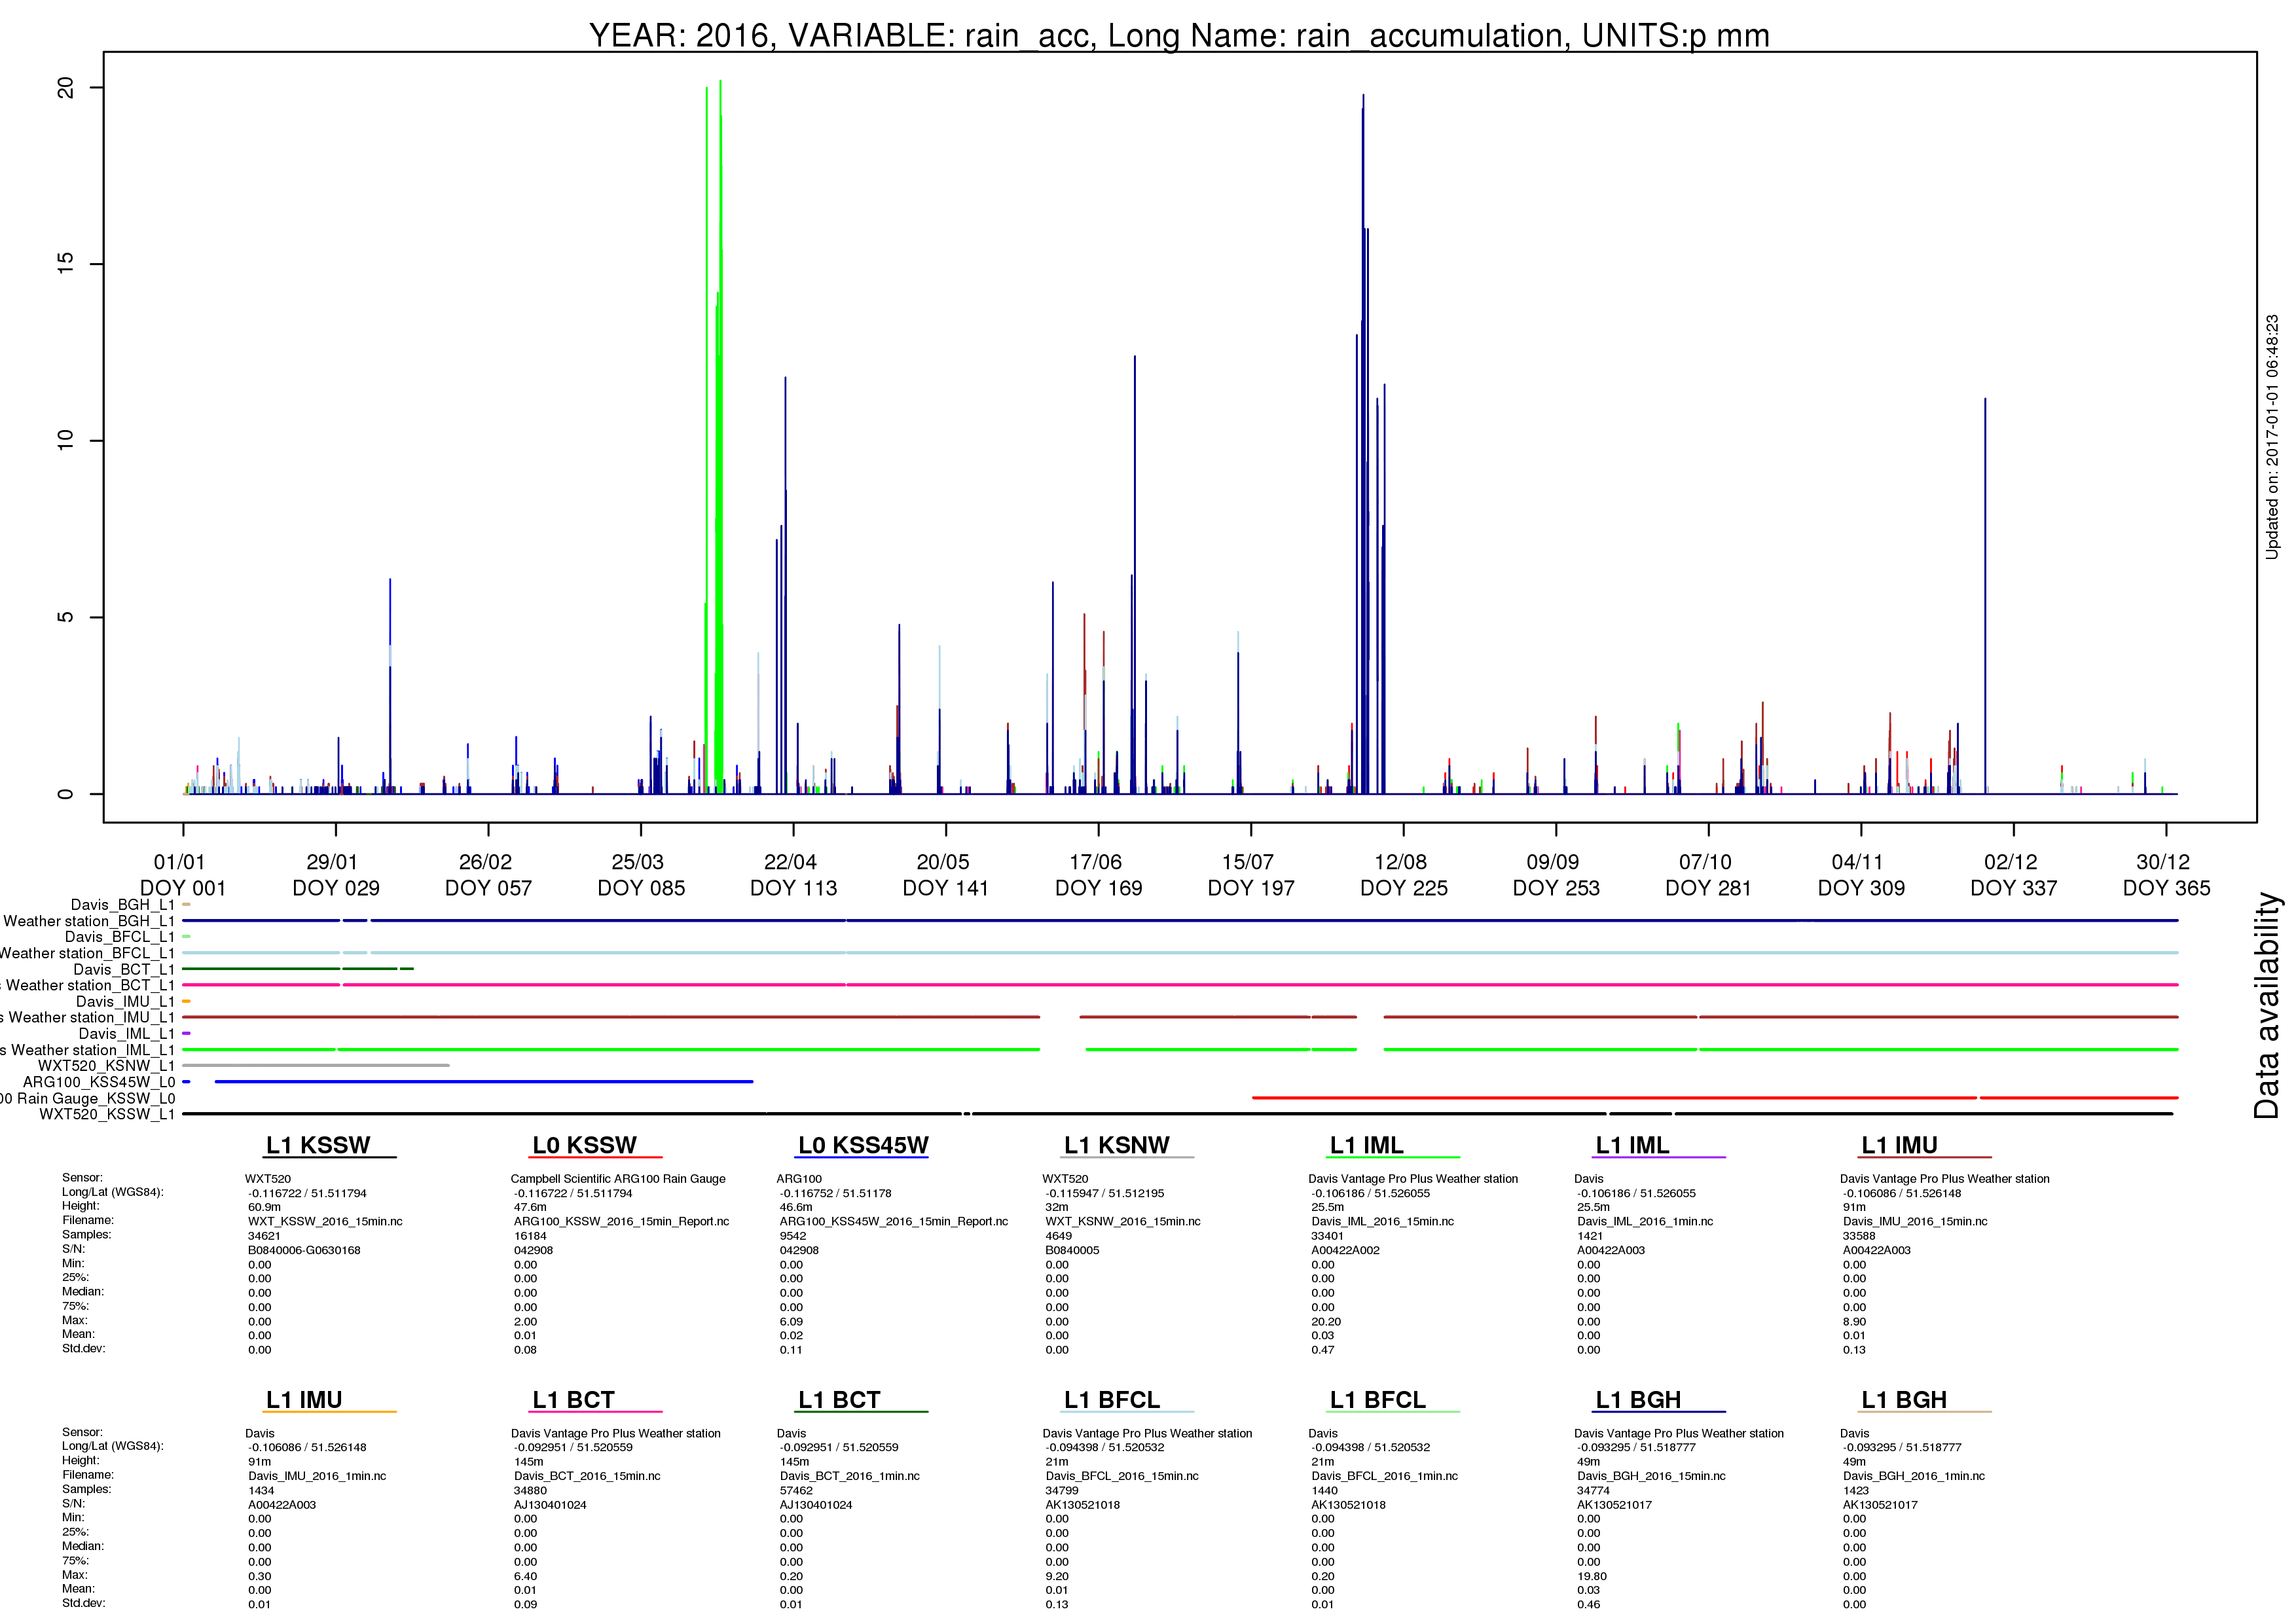2296x1624 pixels.
Task: Select filename 'Davis_IMU_2016_15min.nc'
Action: (x=1915, y=1222)
